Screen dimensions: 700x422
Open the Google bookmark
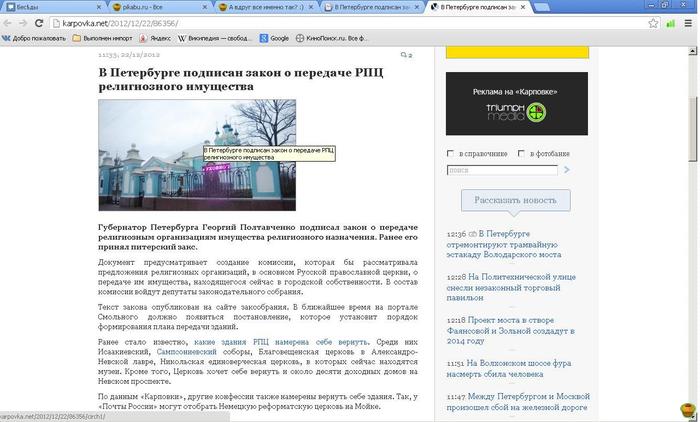[x=275, y=38]
